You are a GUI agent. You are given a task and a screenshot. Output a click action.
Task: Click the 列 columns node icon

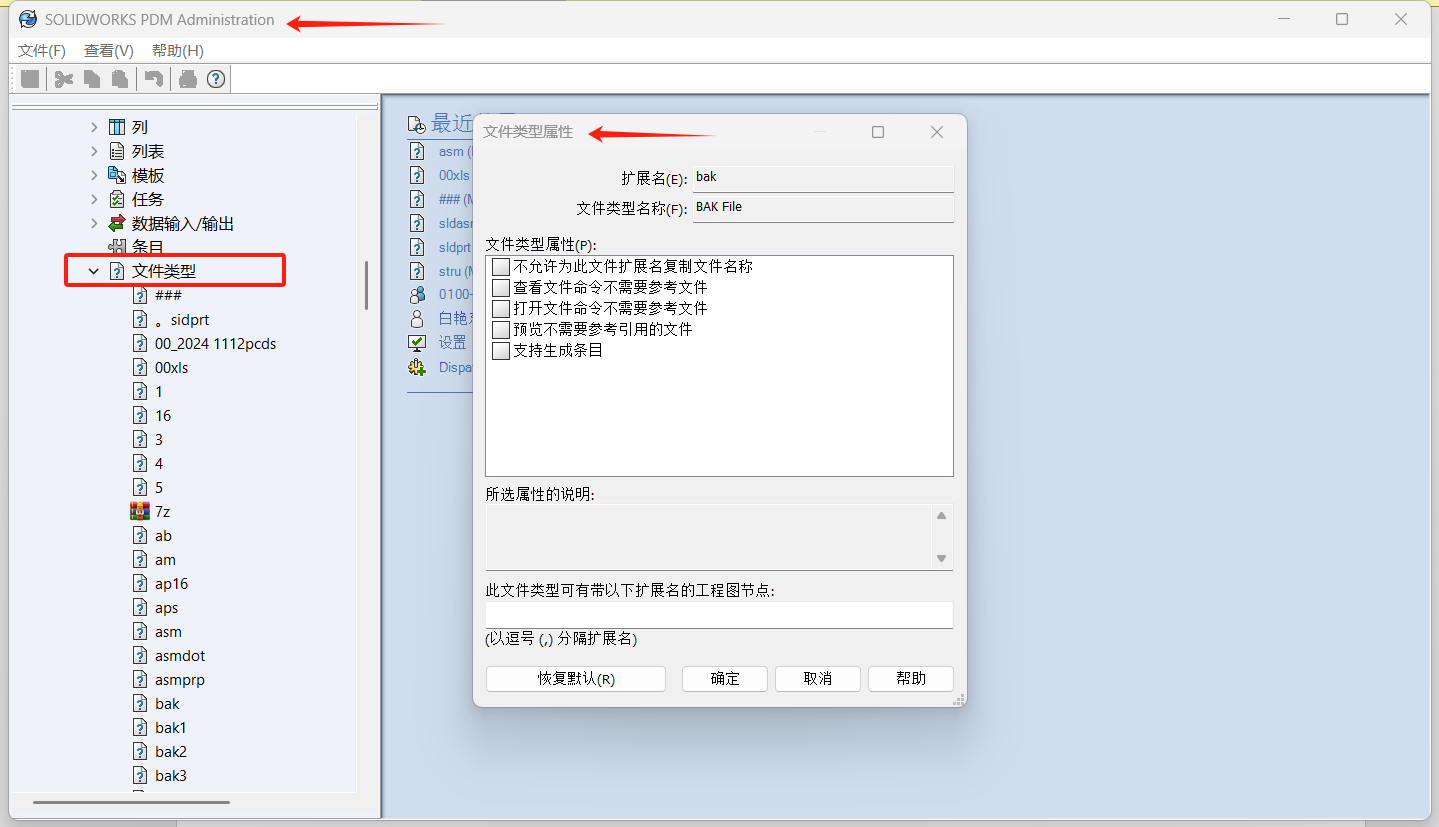[117, 127]
